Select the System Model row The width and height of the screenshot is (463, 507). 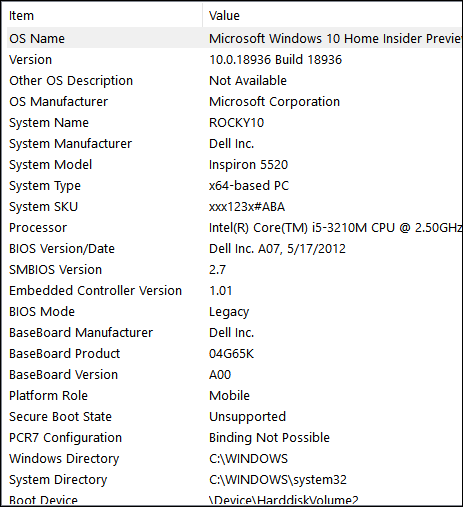pos(234,165)
